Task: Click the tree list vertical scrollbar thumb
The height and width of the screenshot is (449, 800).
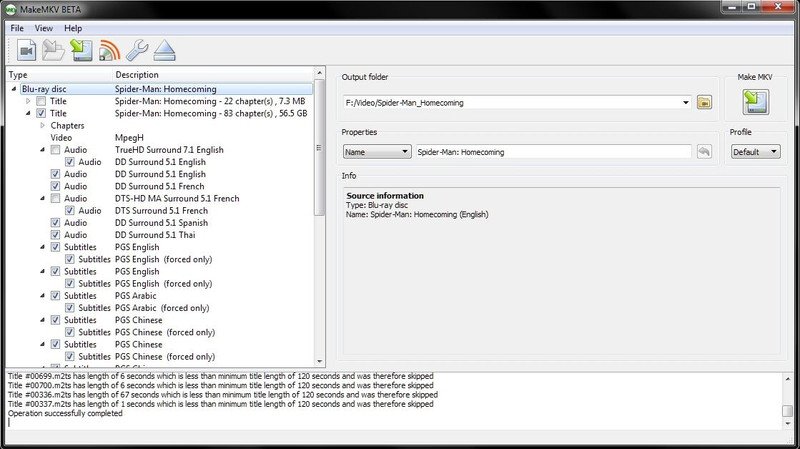Action: (319, 147)
